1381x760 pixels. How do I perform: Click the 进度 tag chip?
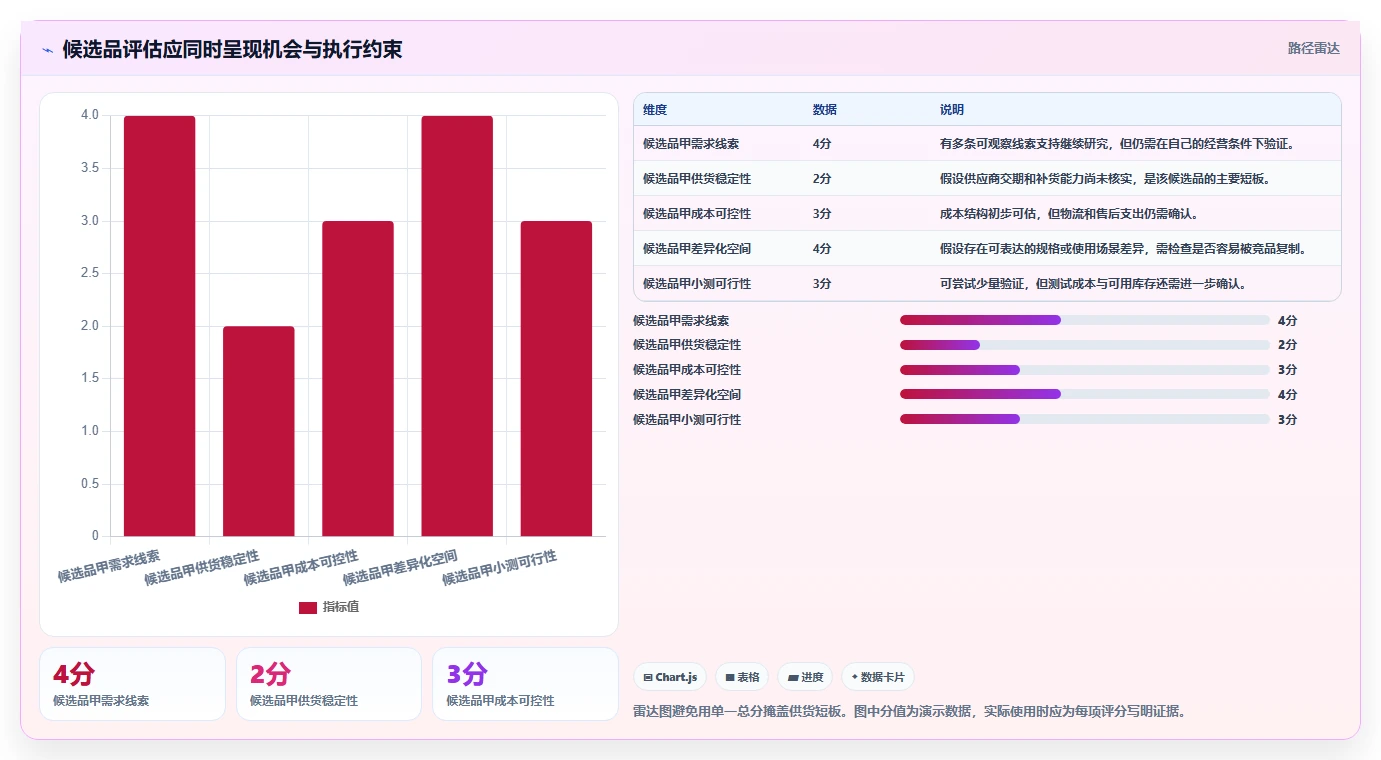[805, 677]
